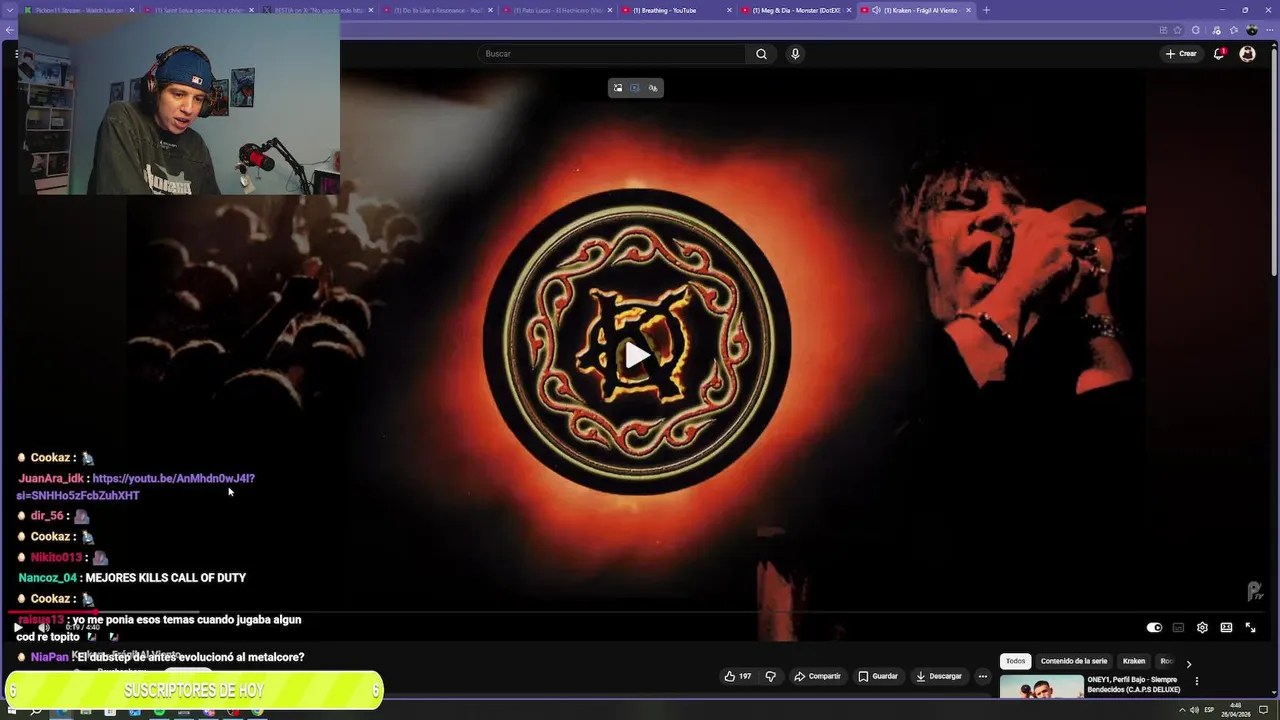Show more filter chips with right arrow
This screenshot has width=1280, height=720.
[x=1188, y=663]
